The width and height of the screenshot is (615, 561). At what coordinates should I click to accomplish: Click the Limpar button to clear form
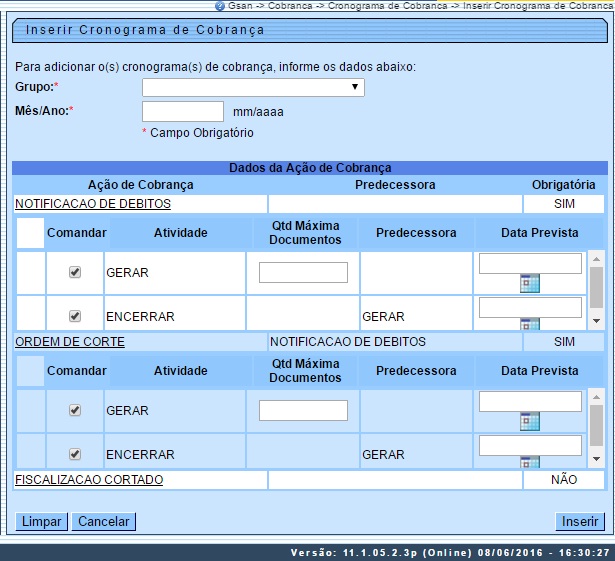(41, 522)
